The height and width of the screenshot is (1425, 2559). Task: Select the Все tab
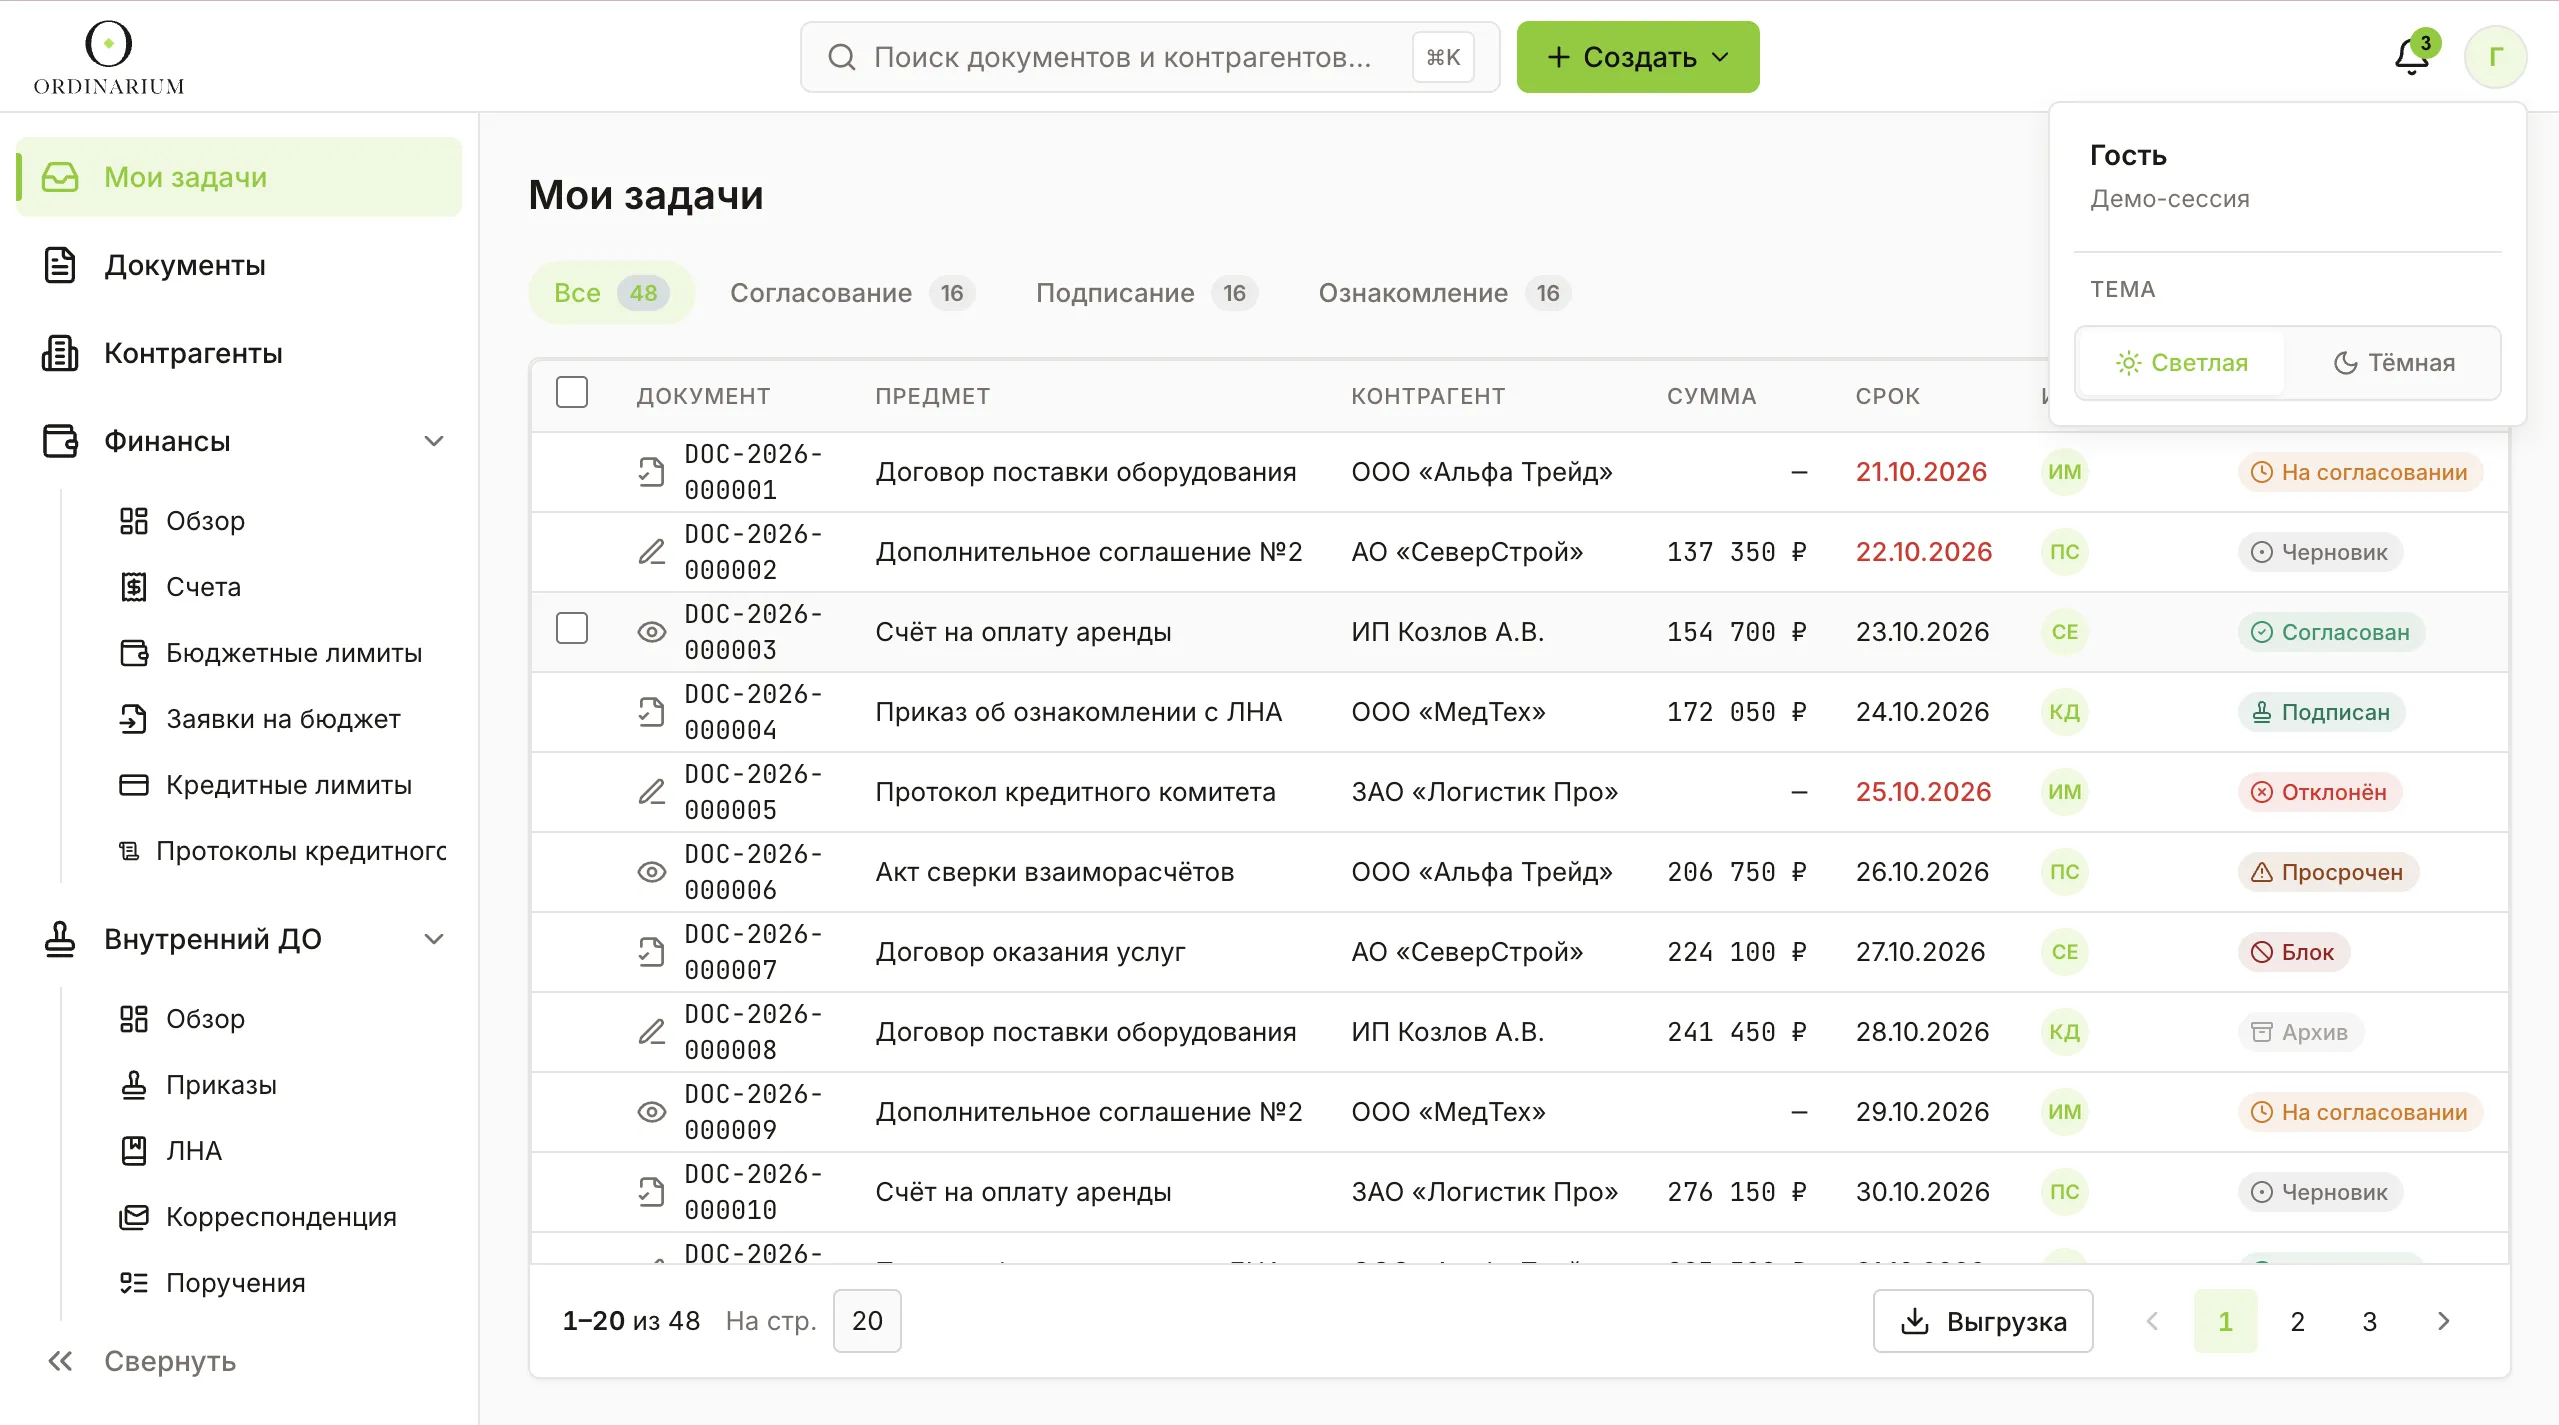coord(611,293)
